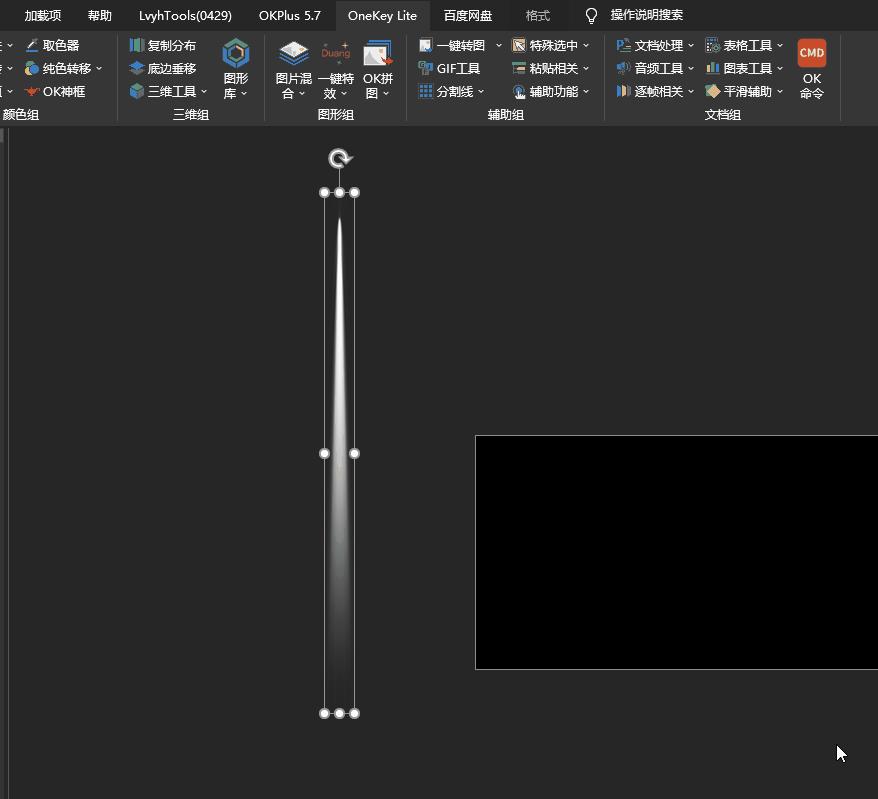Click the 表格工具 icon

(712, 45)
